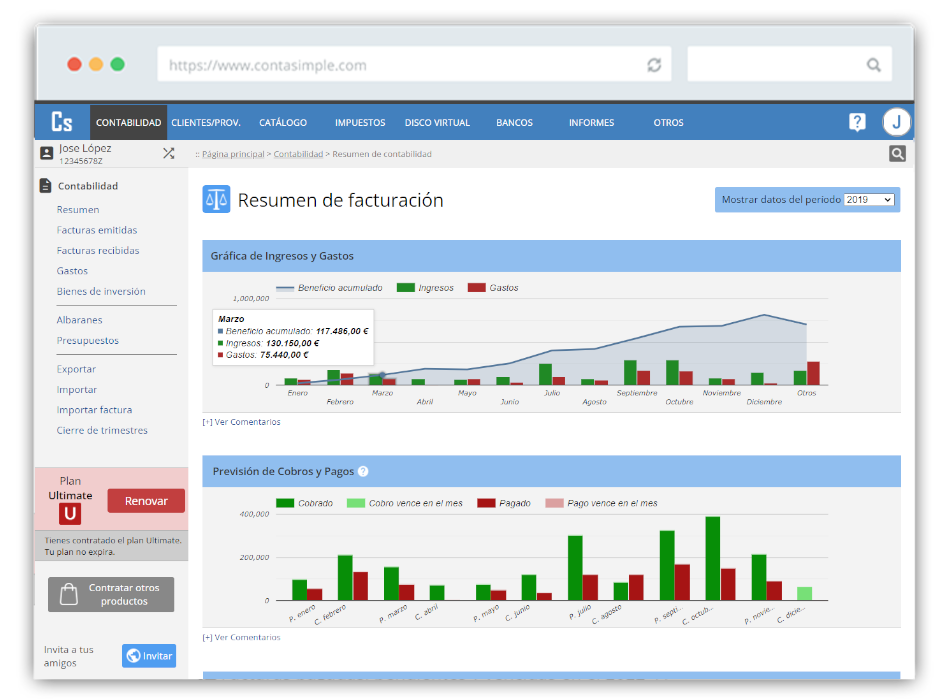Click the magnifier search icon below the navbar
The height and width of the screenshot is (699, 950).
(897, 154)
